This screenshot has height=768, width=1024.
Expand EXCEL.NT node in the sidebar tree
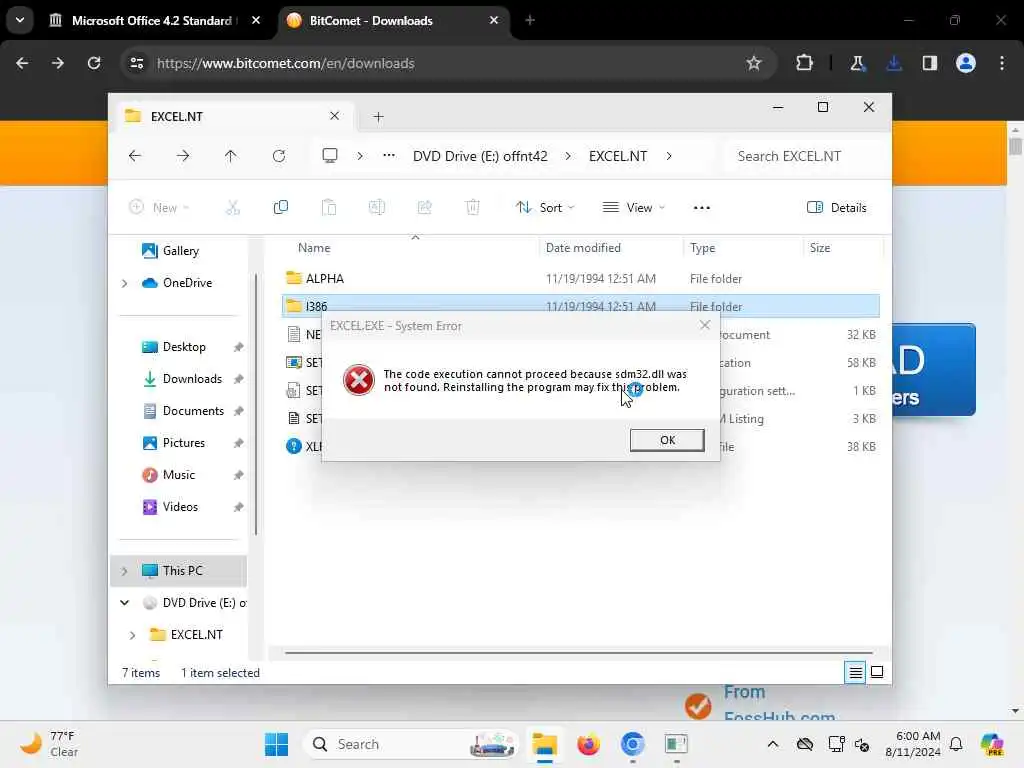pyautogui.click(x=133, y=635)
